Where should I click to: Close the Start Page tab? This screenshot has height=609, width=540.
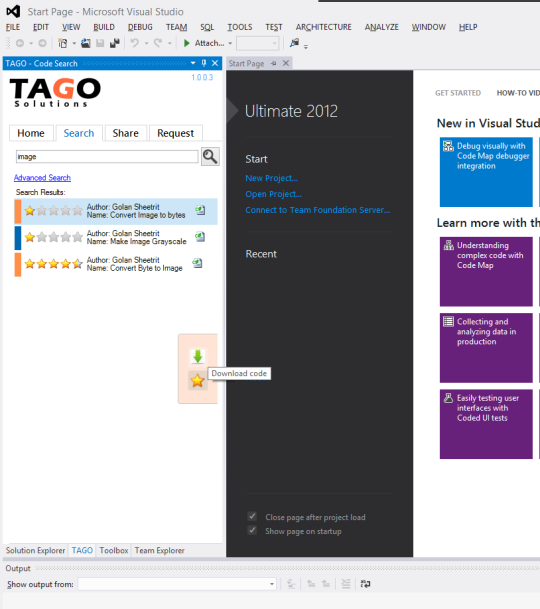coord(286,63)
